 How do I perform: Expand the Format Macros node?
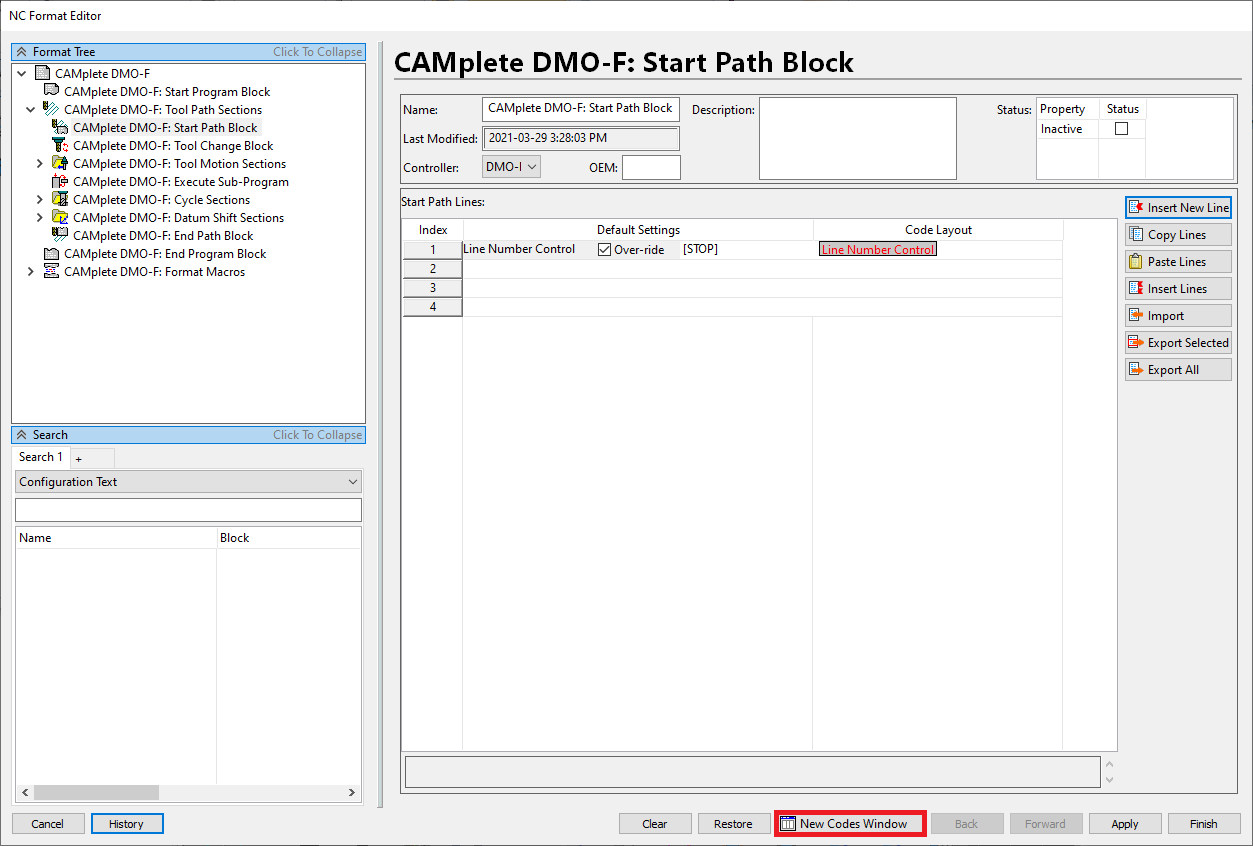[31, 272]
